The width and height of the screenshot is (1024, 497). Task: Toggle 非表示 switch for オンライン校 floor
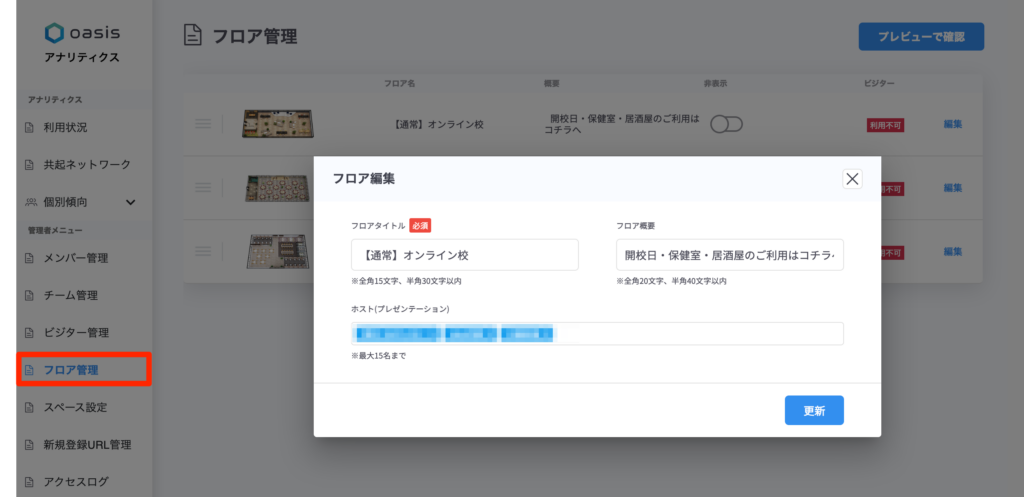click(727, 124)
